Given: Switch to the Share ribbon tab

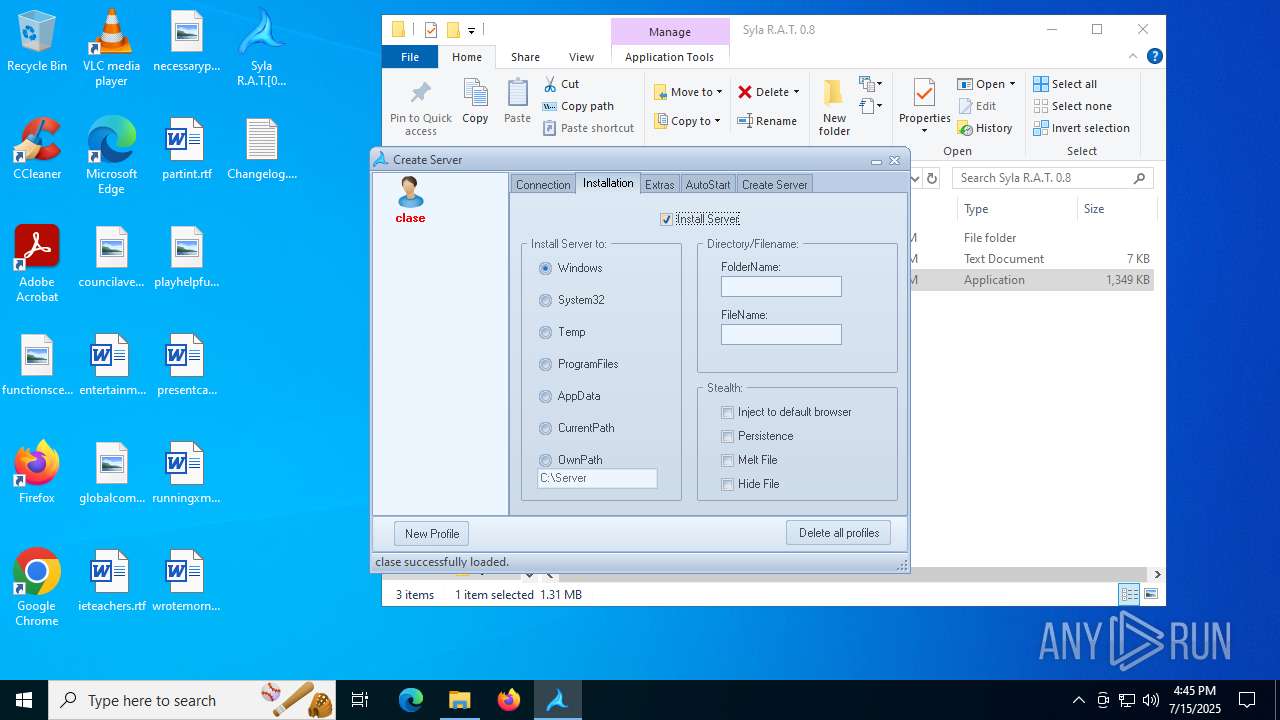Looking at the screenshot, I should pyautogui.click(x=525, y=57).
